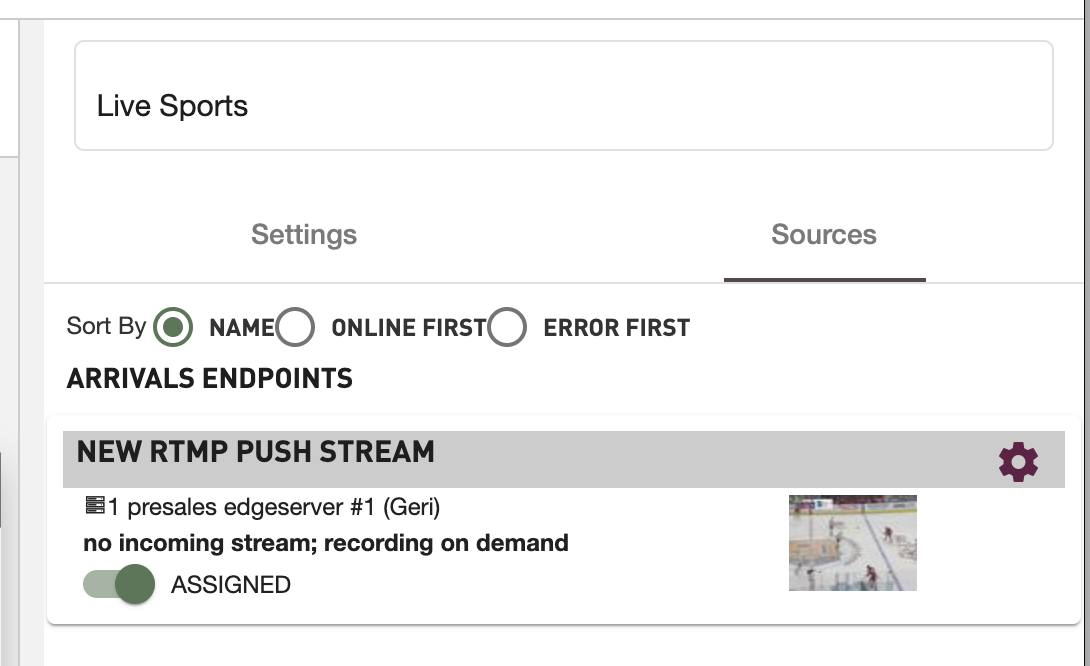Click the ERROR FIRST label text
Screen dimensions: 1090x666
616,328
